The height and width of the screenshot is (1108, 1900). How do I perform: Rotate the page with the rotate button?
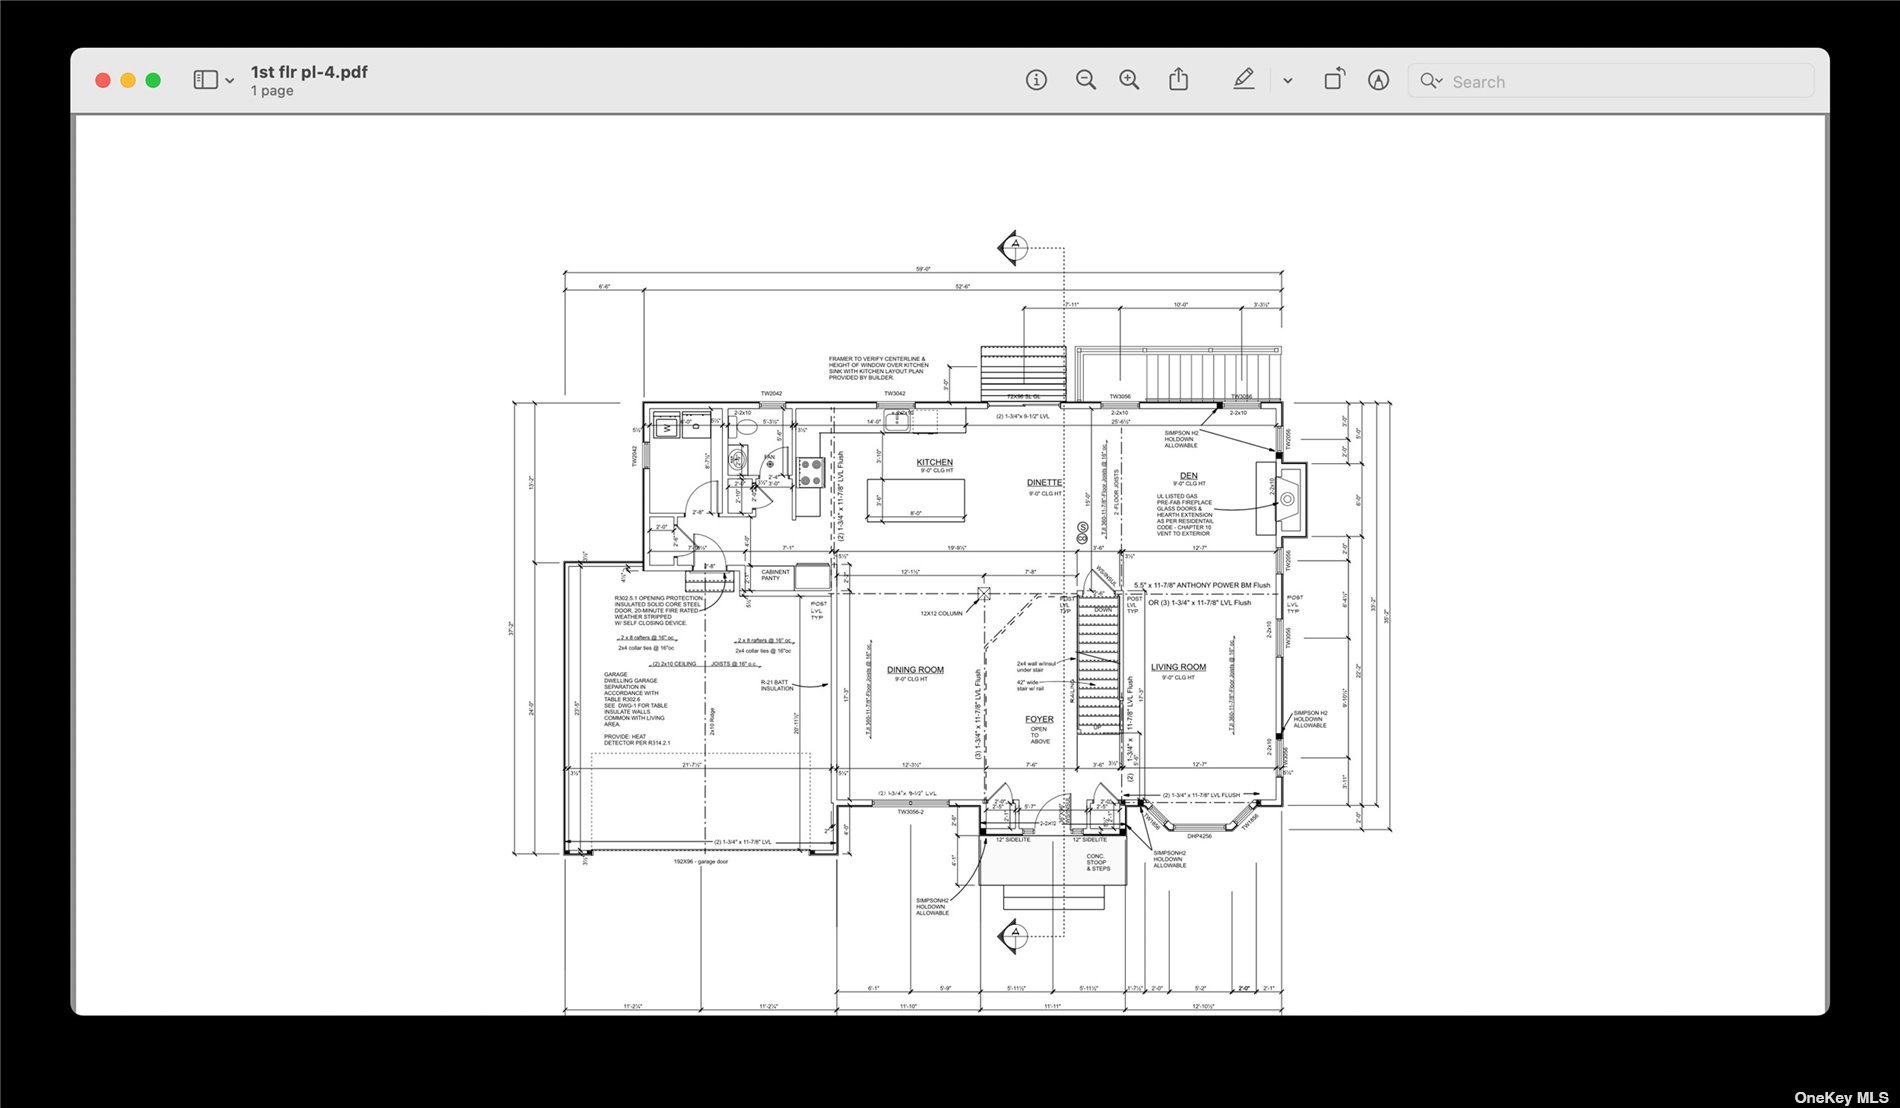tap(1335, 79)
